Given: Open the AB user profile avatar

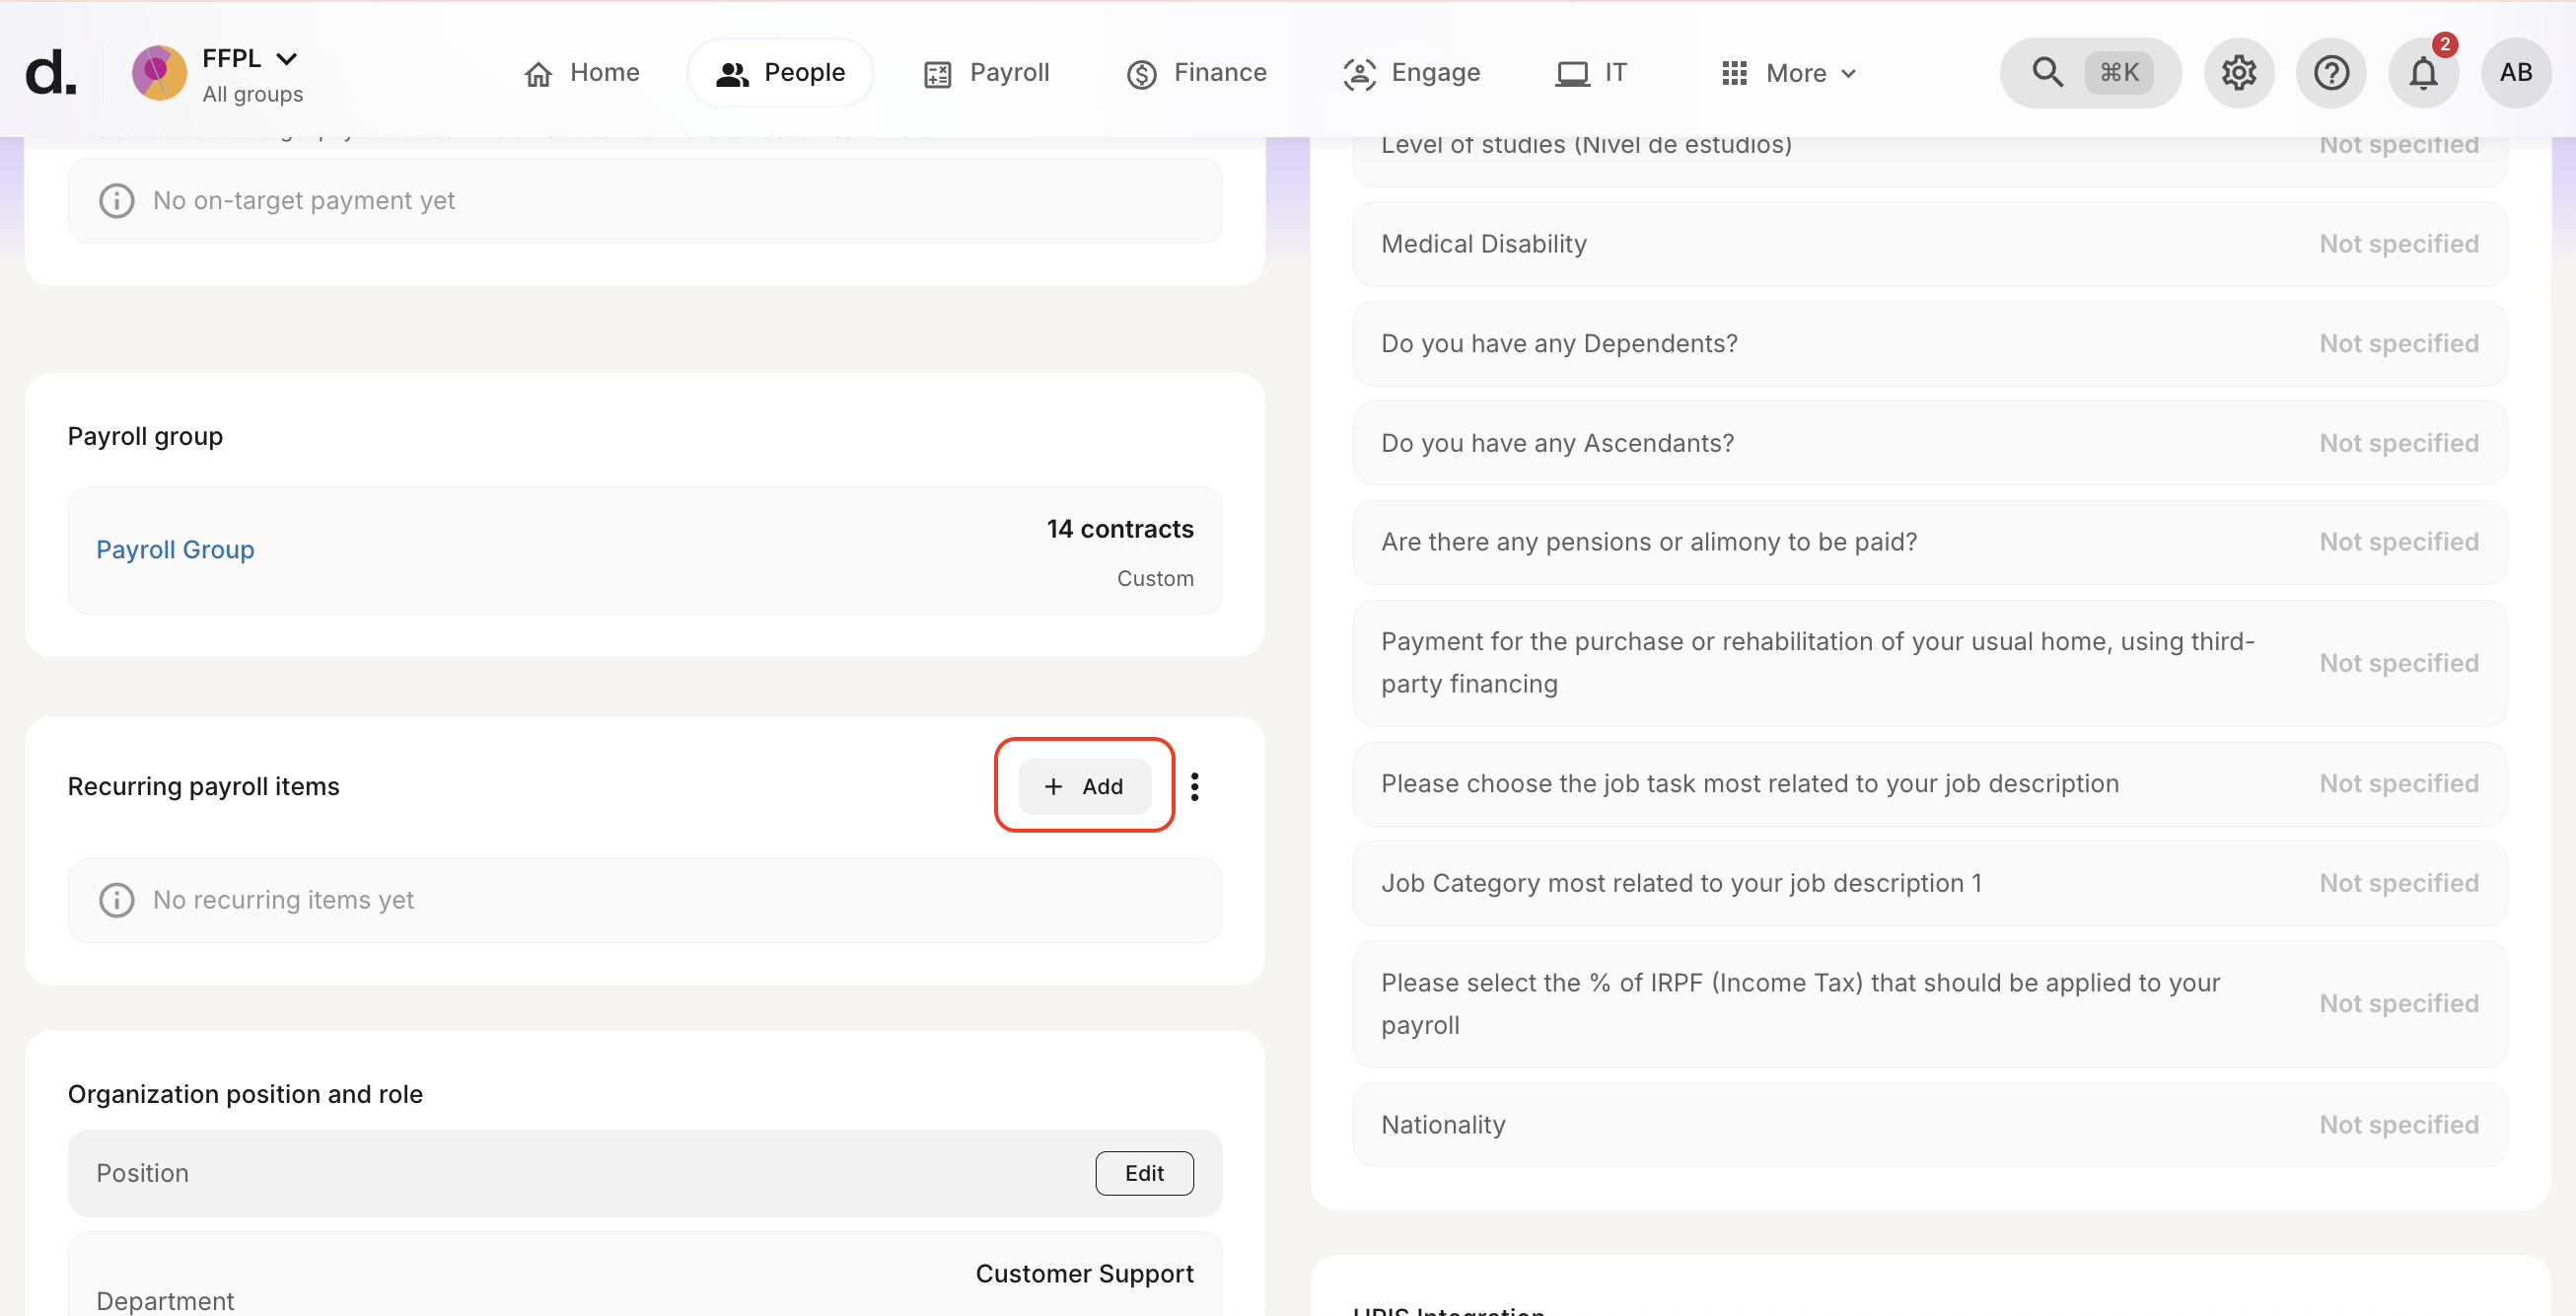Looking at the screenshot, I should point(2515,72).
